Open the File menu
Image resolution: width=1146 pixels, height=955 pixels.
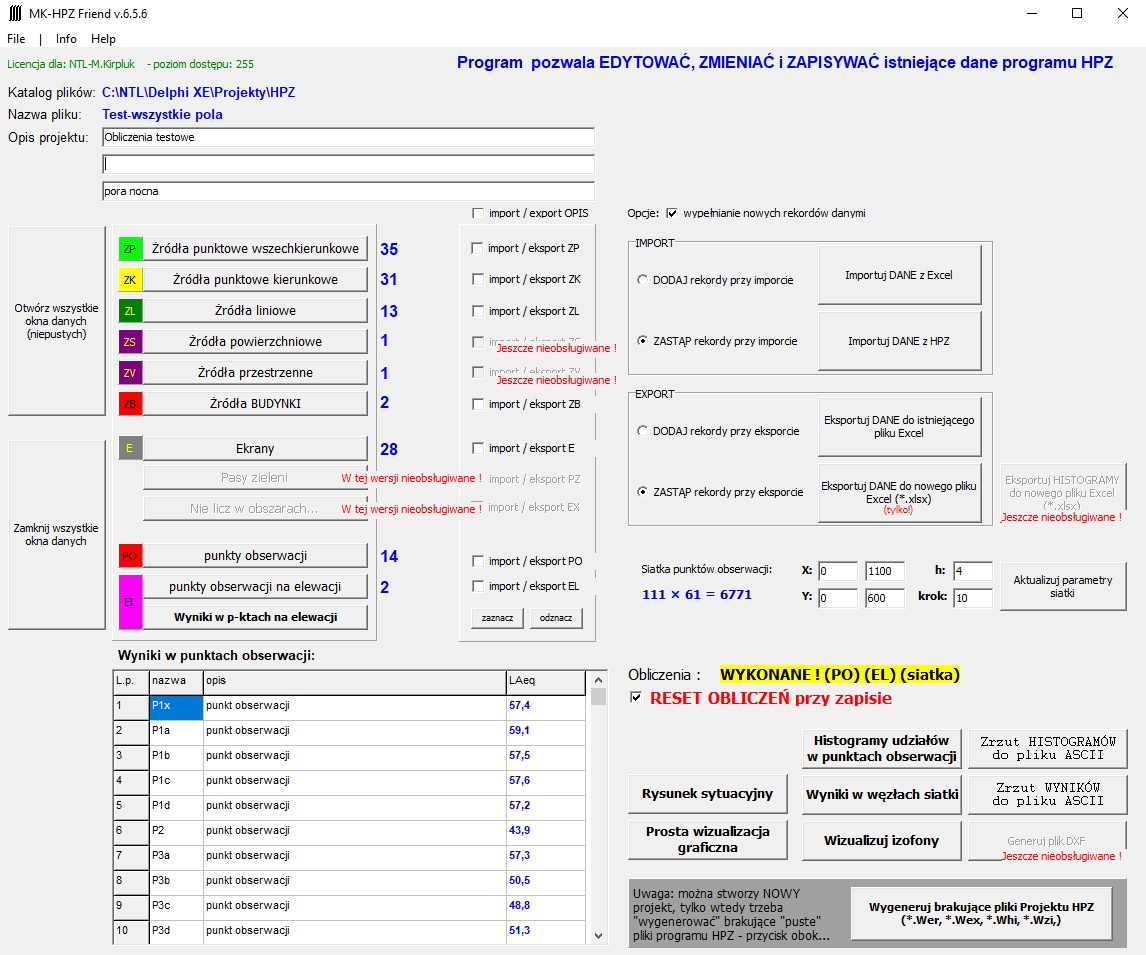point(16,39)
